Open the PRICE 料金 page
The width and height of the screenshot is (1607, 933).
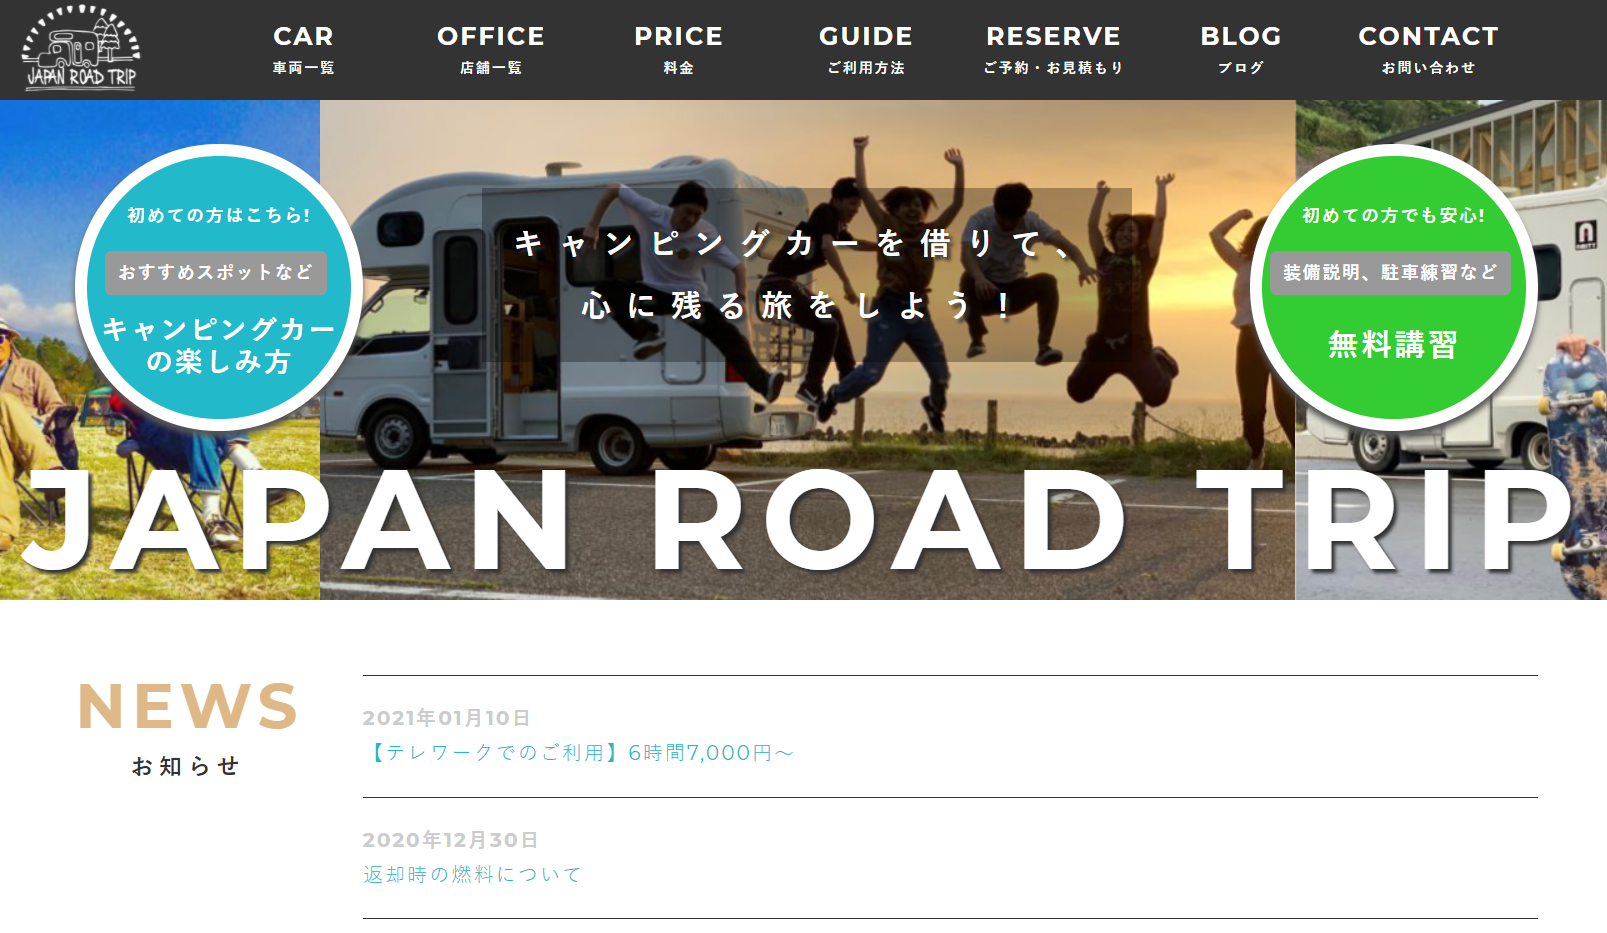pyautogui.click(x=678, y=49)
